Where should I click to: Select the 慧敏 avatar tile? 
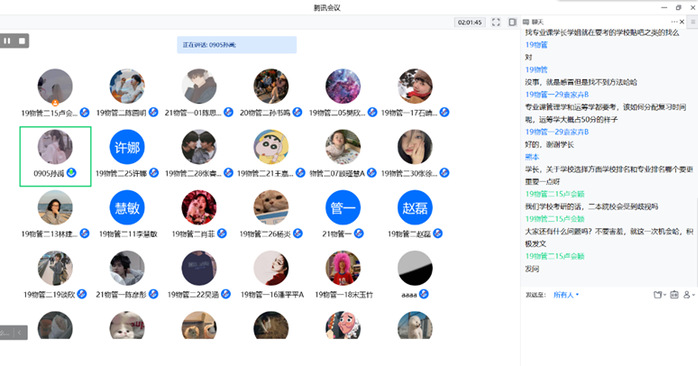point(127,207)
